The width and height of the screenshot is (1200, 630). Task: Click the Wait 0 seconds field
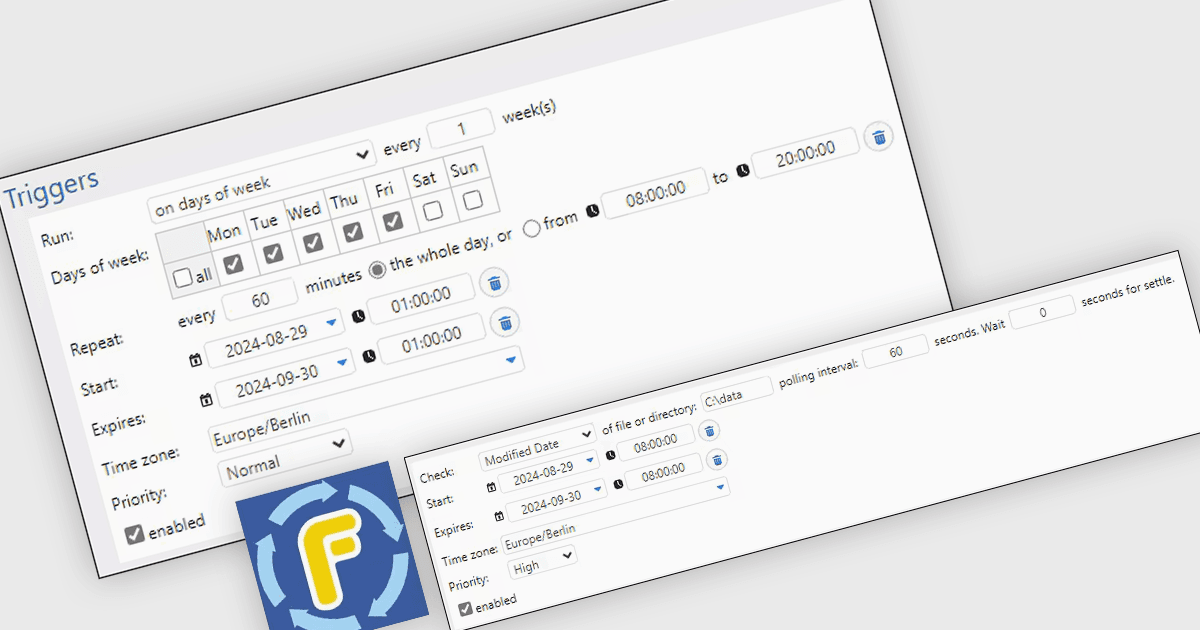1042,312
